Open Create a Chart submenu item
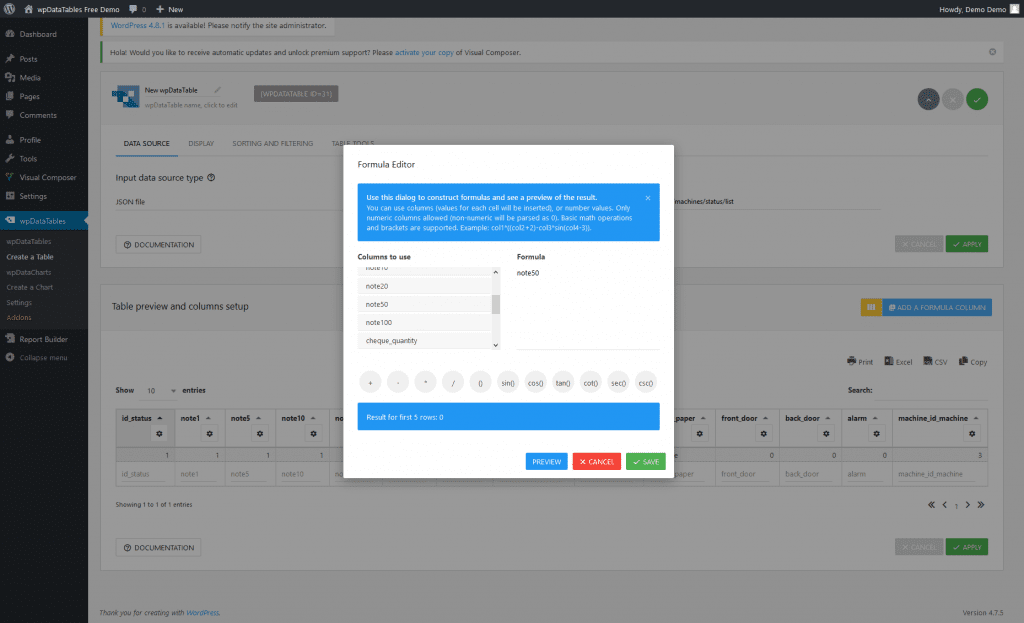The image size is (1024, 623). click(29, 287)
